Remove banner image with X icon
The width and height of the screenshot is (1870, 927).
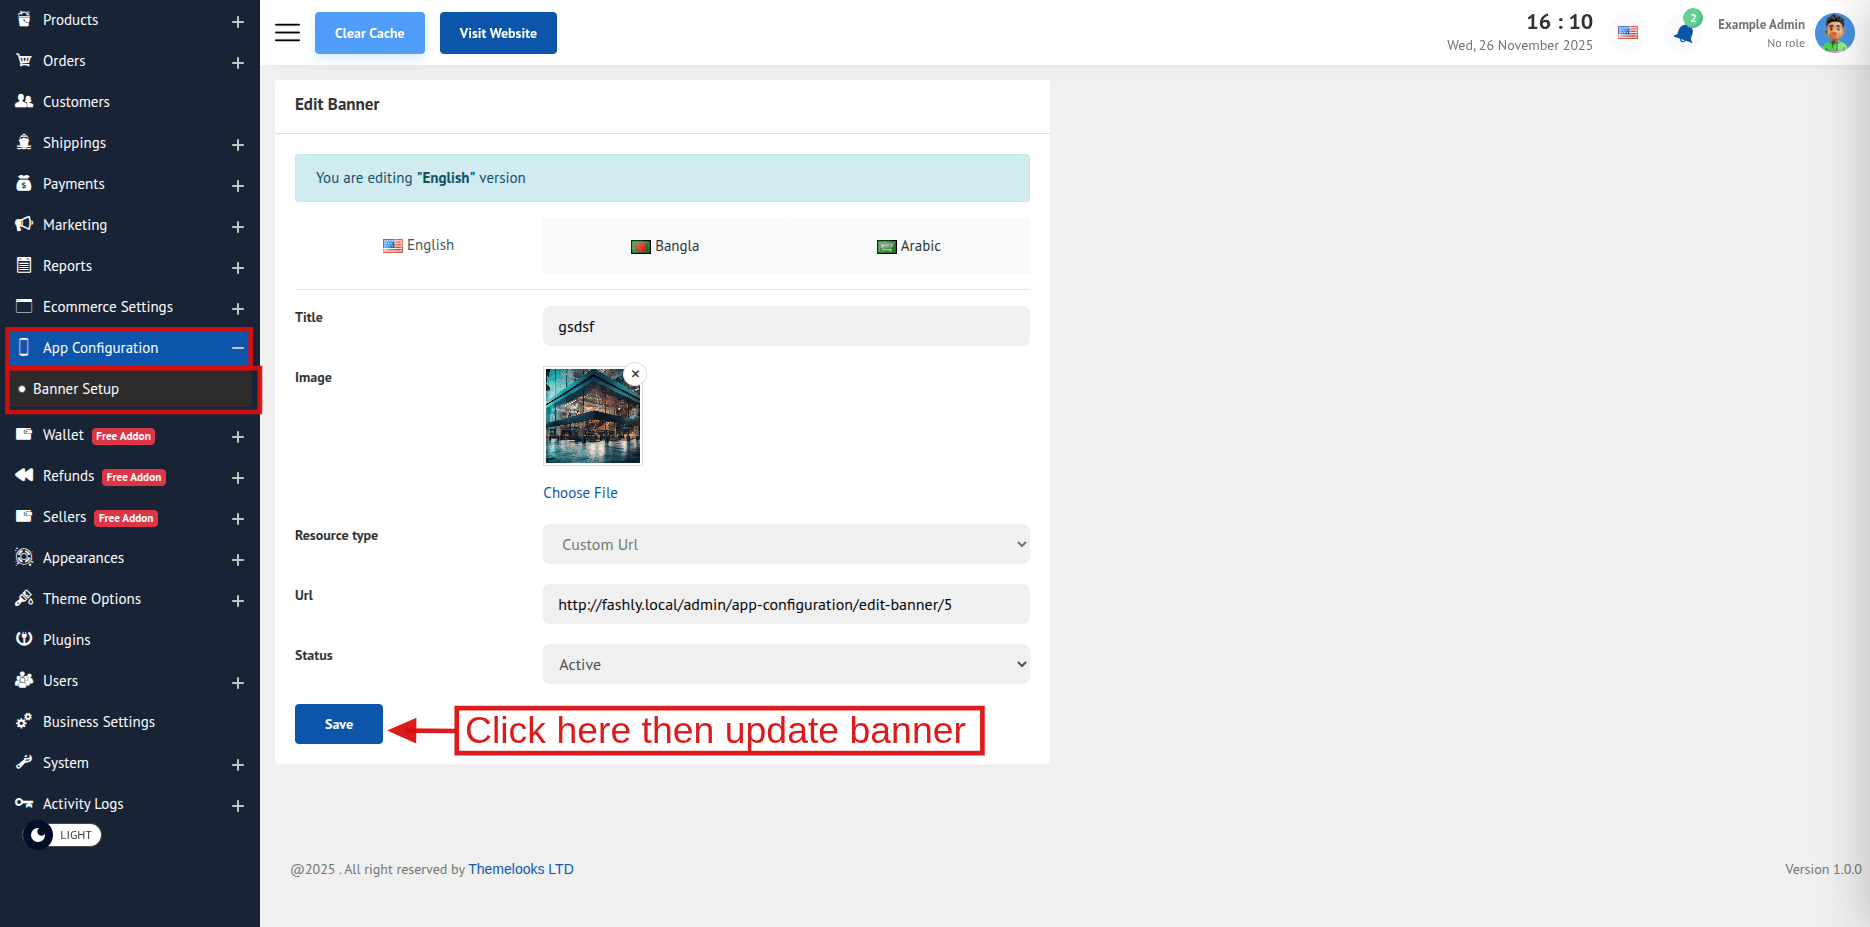[635, 374]
